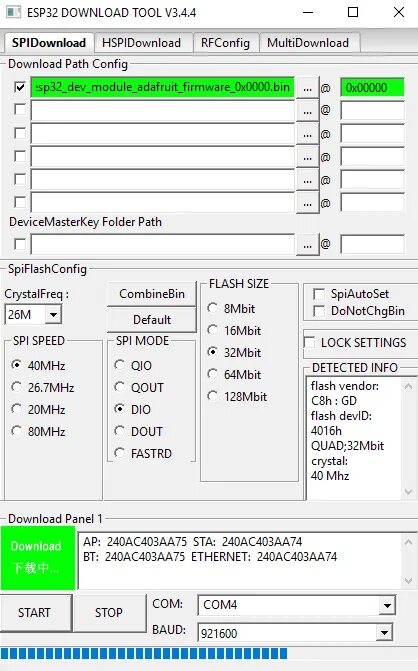Screen dimensions: 418x671
Task: Enable the SpiAutoSet checkbox
Action: coord(319,294)
